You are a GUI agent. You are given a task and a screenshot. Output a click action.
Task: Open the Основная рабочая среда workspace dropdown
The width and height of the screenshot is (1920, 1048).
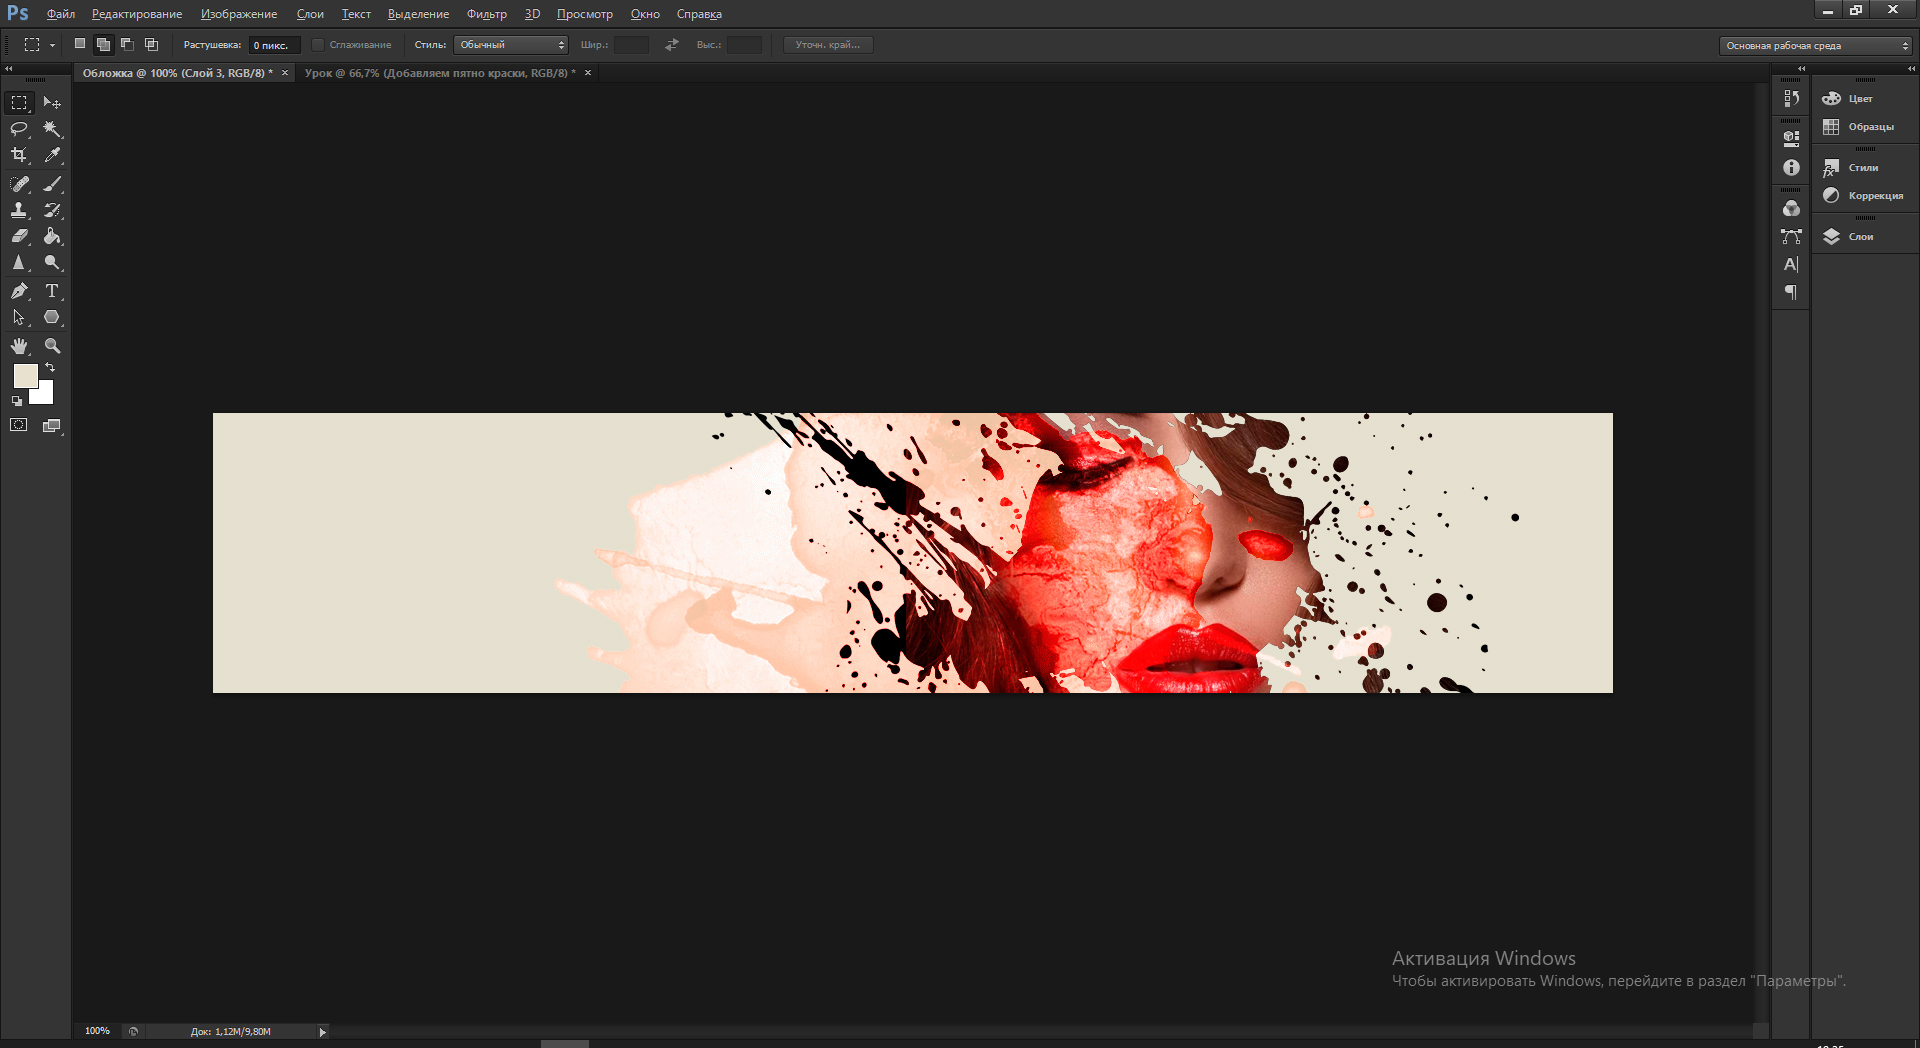pos(1816,45)
